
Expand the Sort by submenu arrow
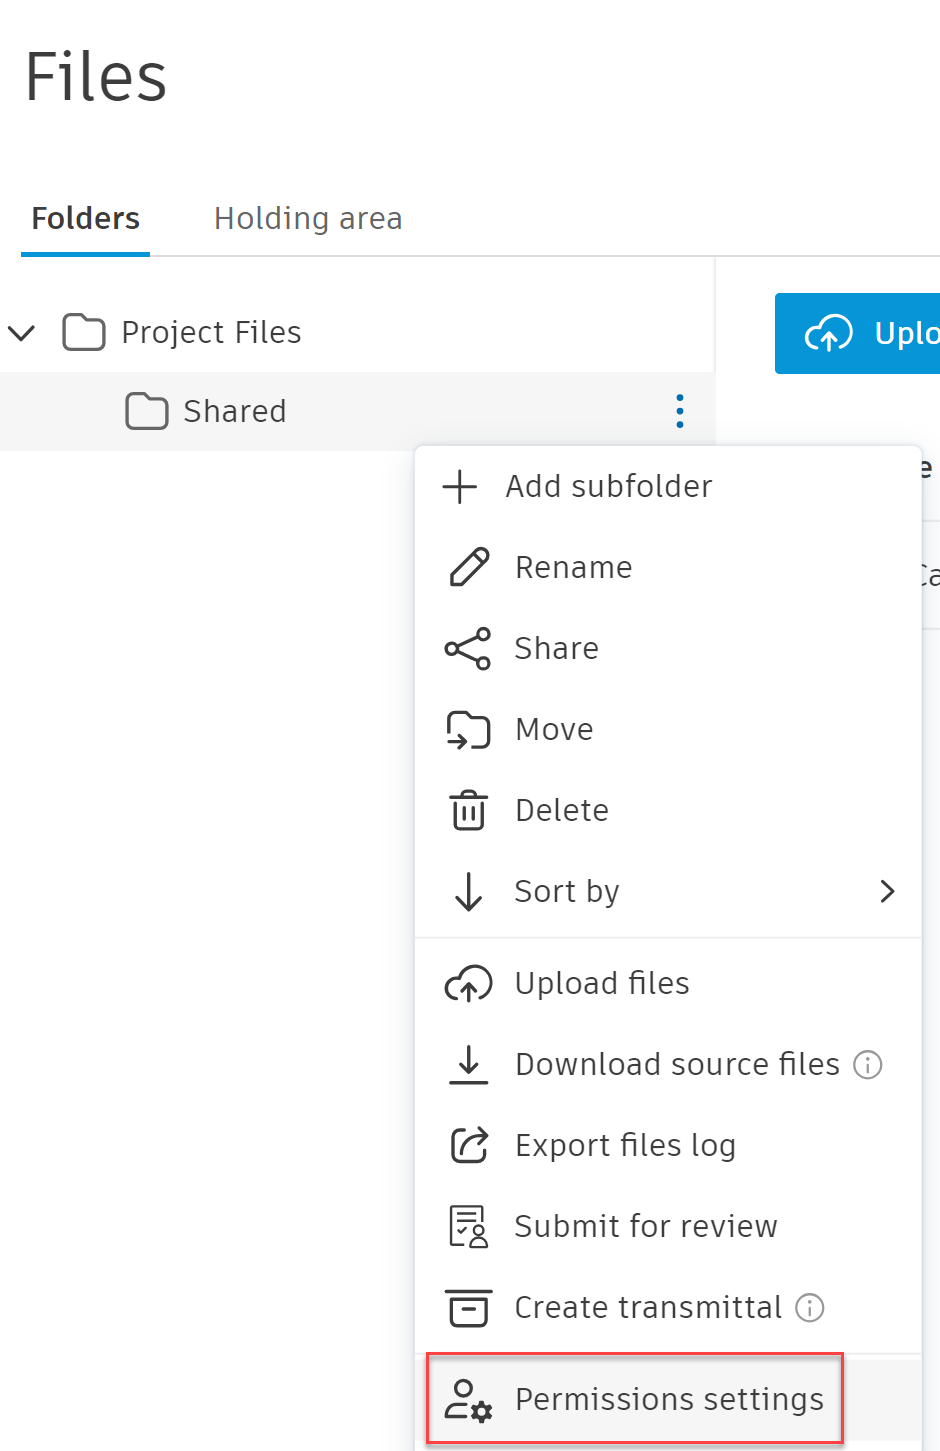tap(886, 891)
